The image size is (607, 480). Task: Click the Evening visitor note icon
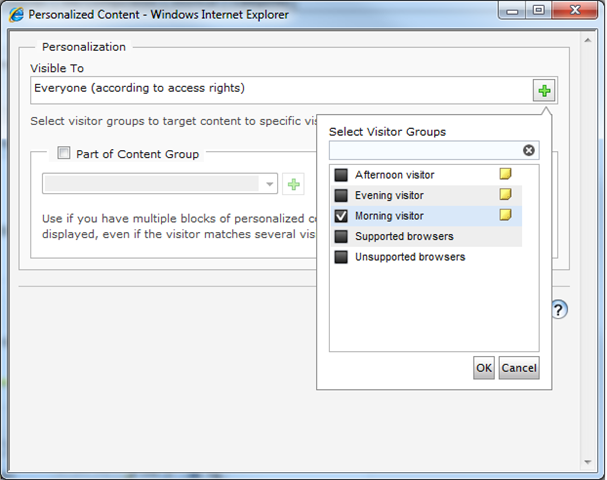506,195
